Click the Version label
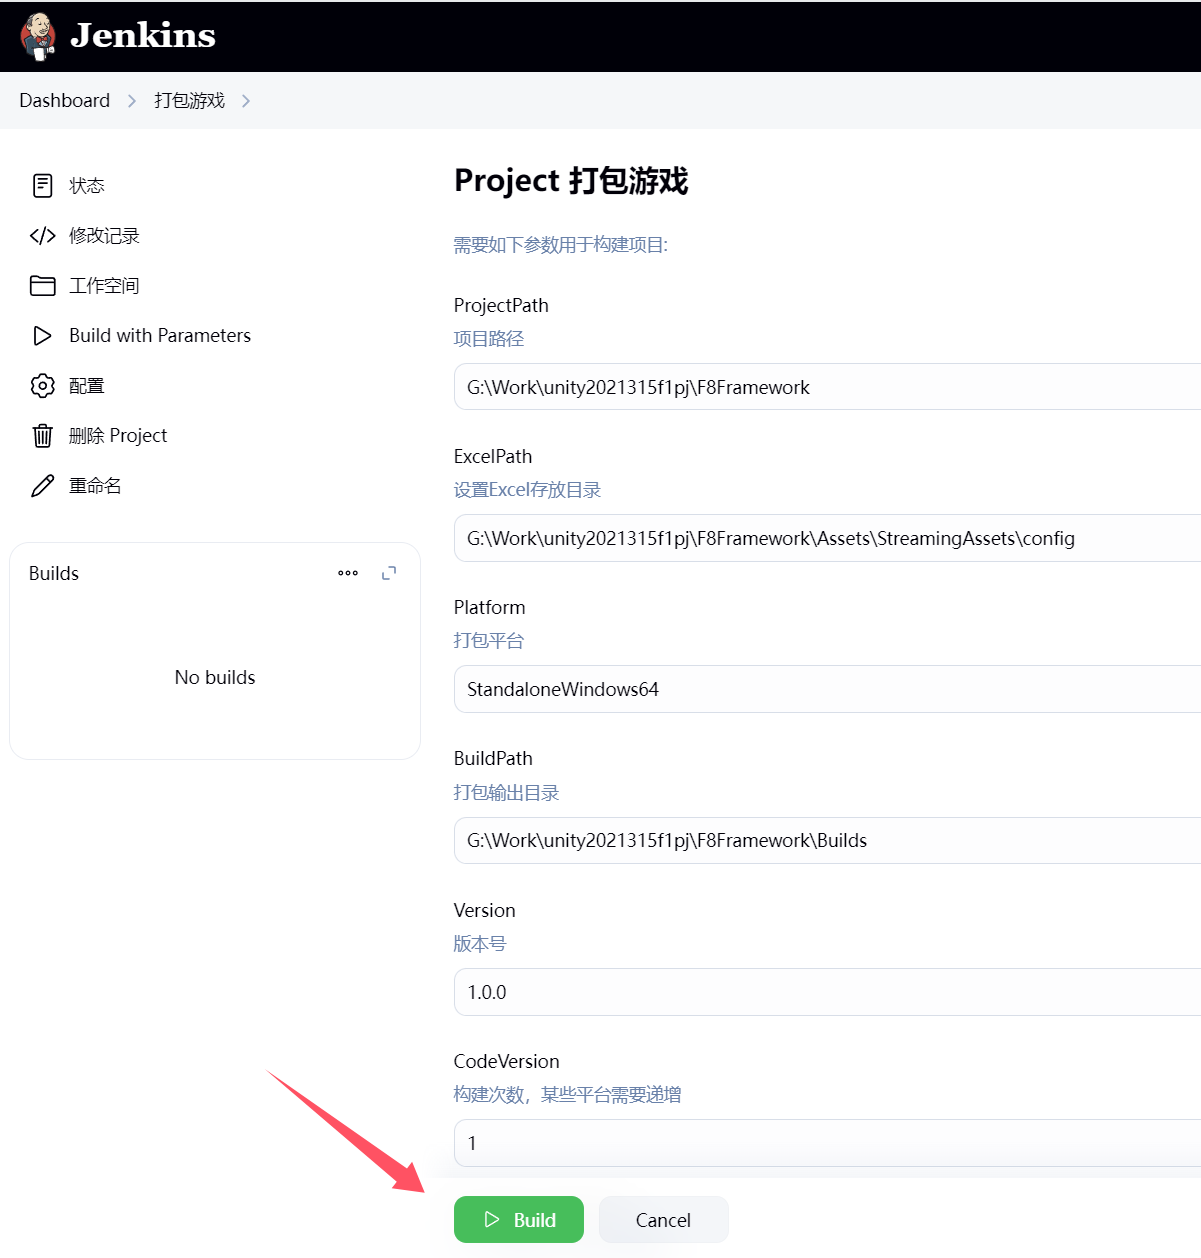The height and width of the screenshot is (1258, 1201). [x=485, y=910]
